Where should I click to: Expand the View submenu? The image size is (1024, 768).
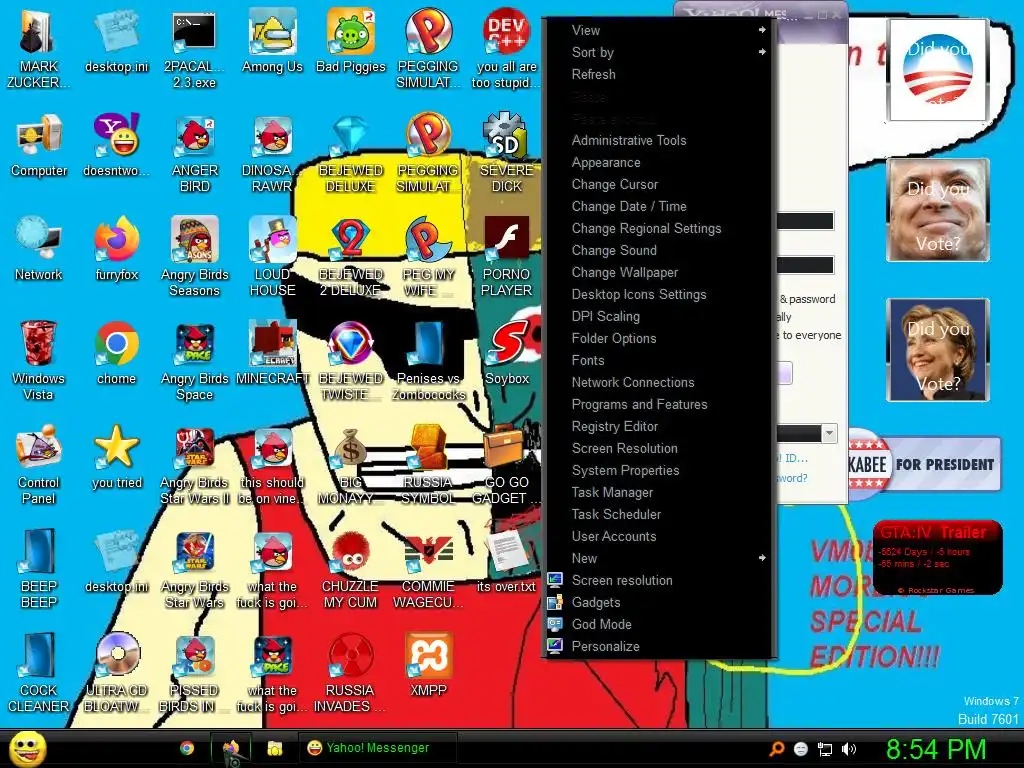[658, 30]
